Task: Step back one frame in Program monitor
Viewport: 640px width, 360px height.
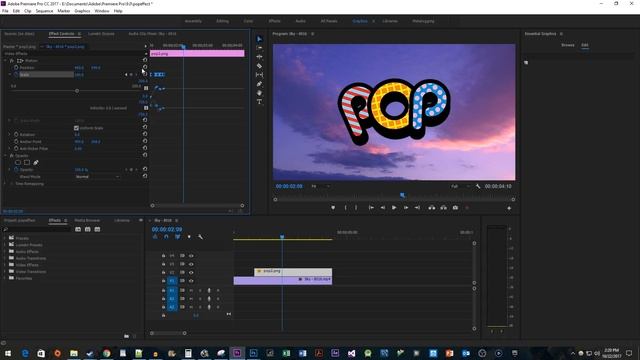Action: pyautogui.click(x=383, y=208)
